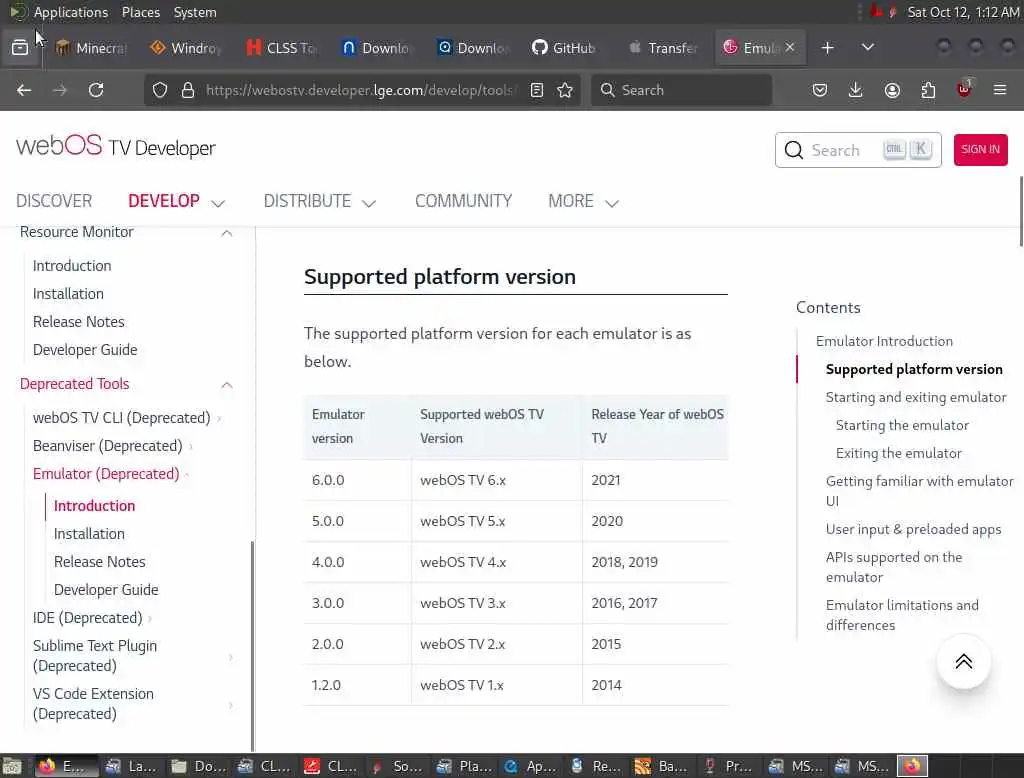Screen dimensions: 1024x778
Task: Open the System menu in top panel
Action: (x=195, y=12)
